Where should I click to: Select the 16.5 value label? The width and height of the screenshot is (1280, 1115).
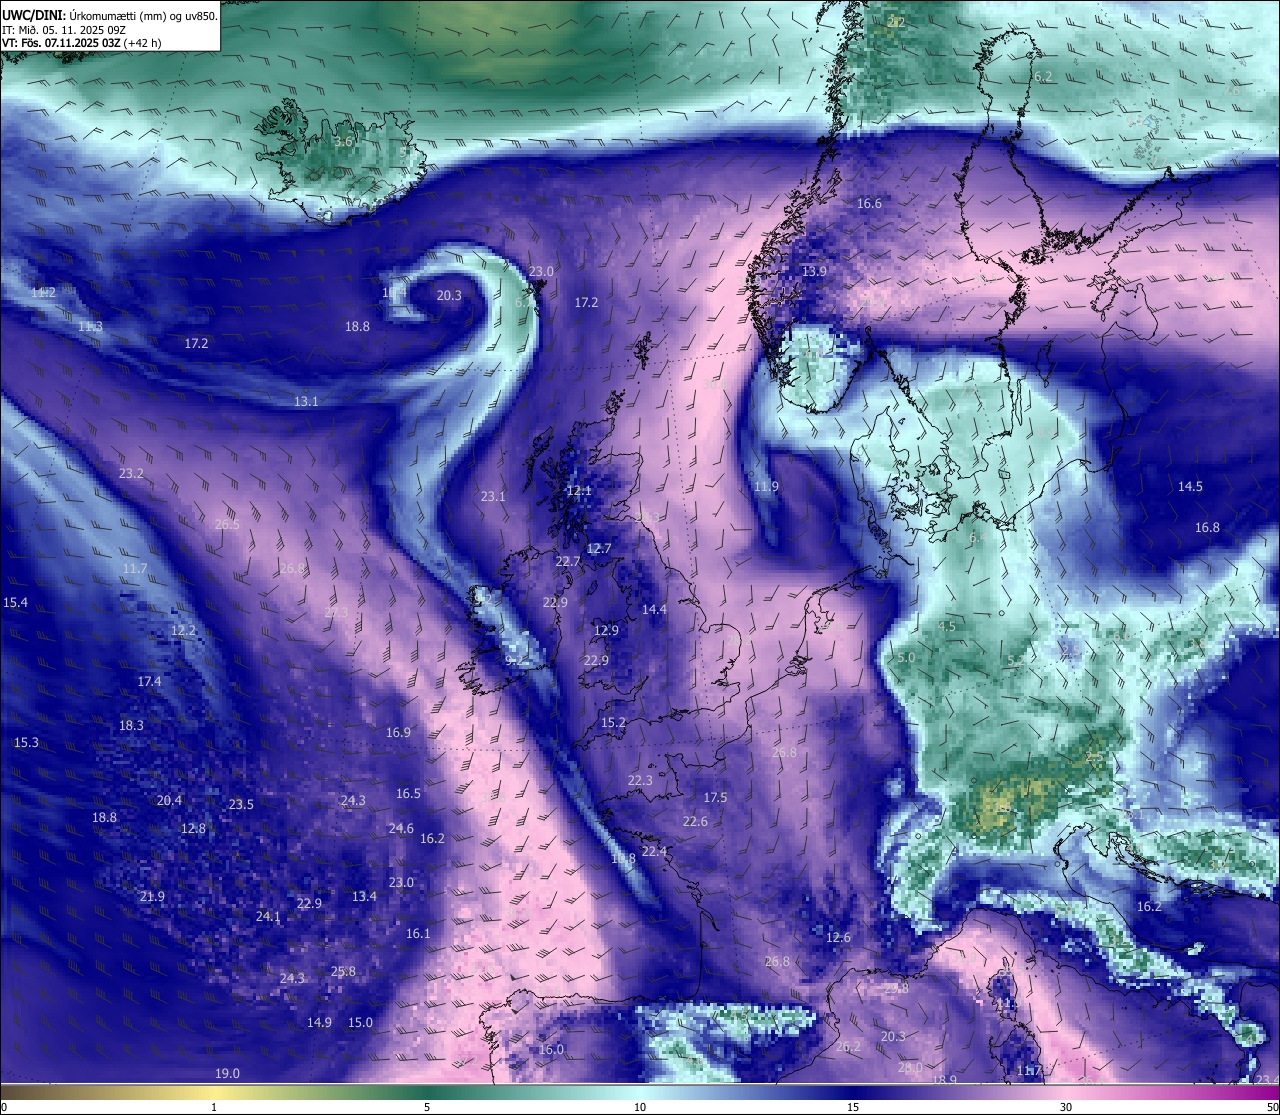tap(408, 794)
